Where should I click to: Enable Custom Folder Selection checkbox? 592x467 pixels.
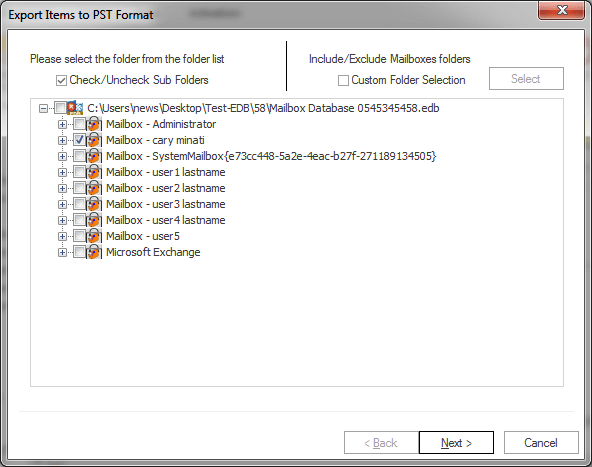click(343, 80)
